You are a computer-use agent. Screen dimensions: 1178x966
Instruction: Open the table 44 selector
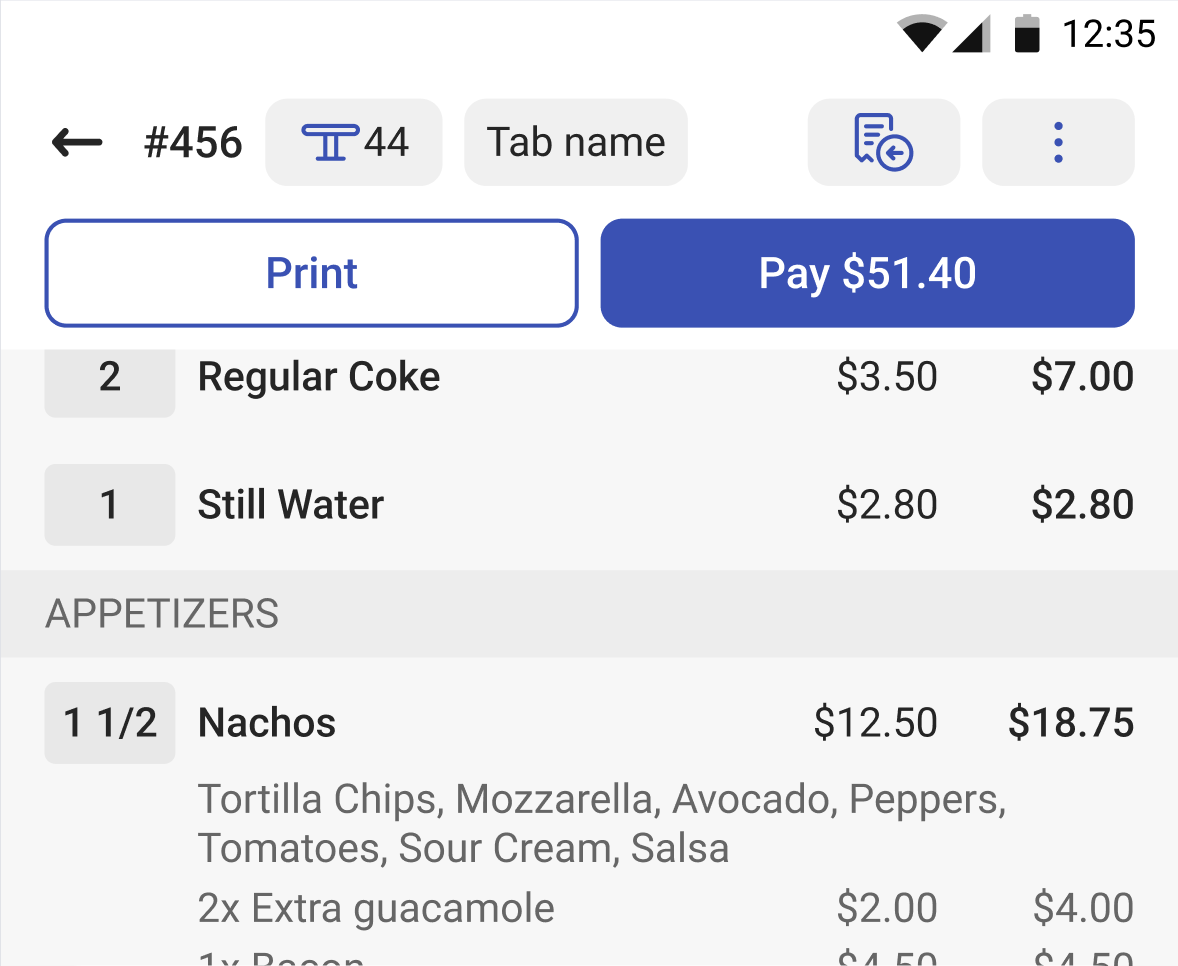[x=353, y=143]
